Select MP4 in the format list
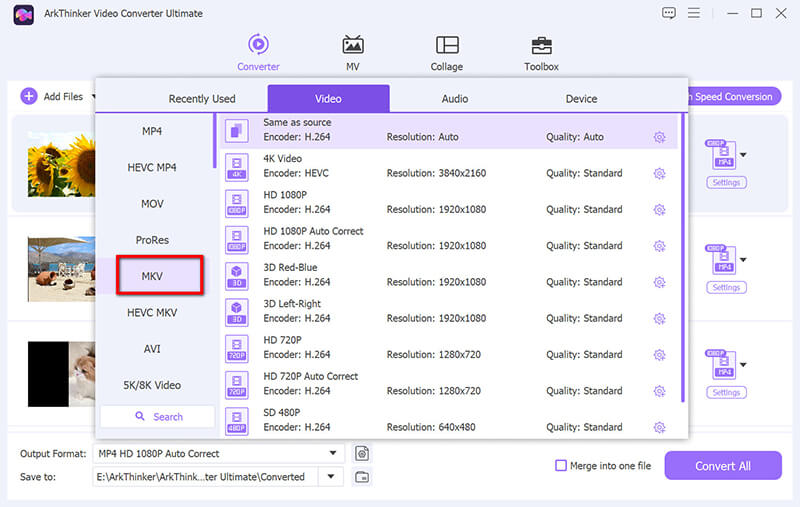800x507 pixels. click(152, 131)
